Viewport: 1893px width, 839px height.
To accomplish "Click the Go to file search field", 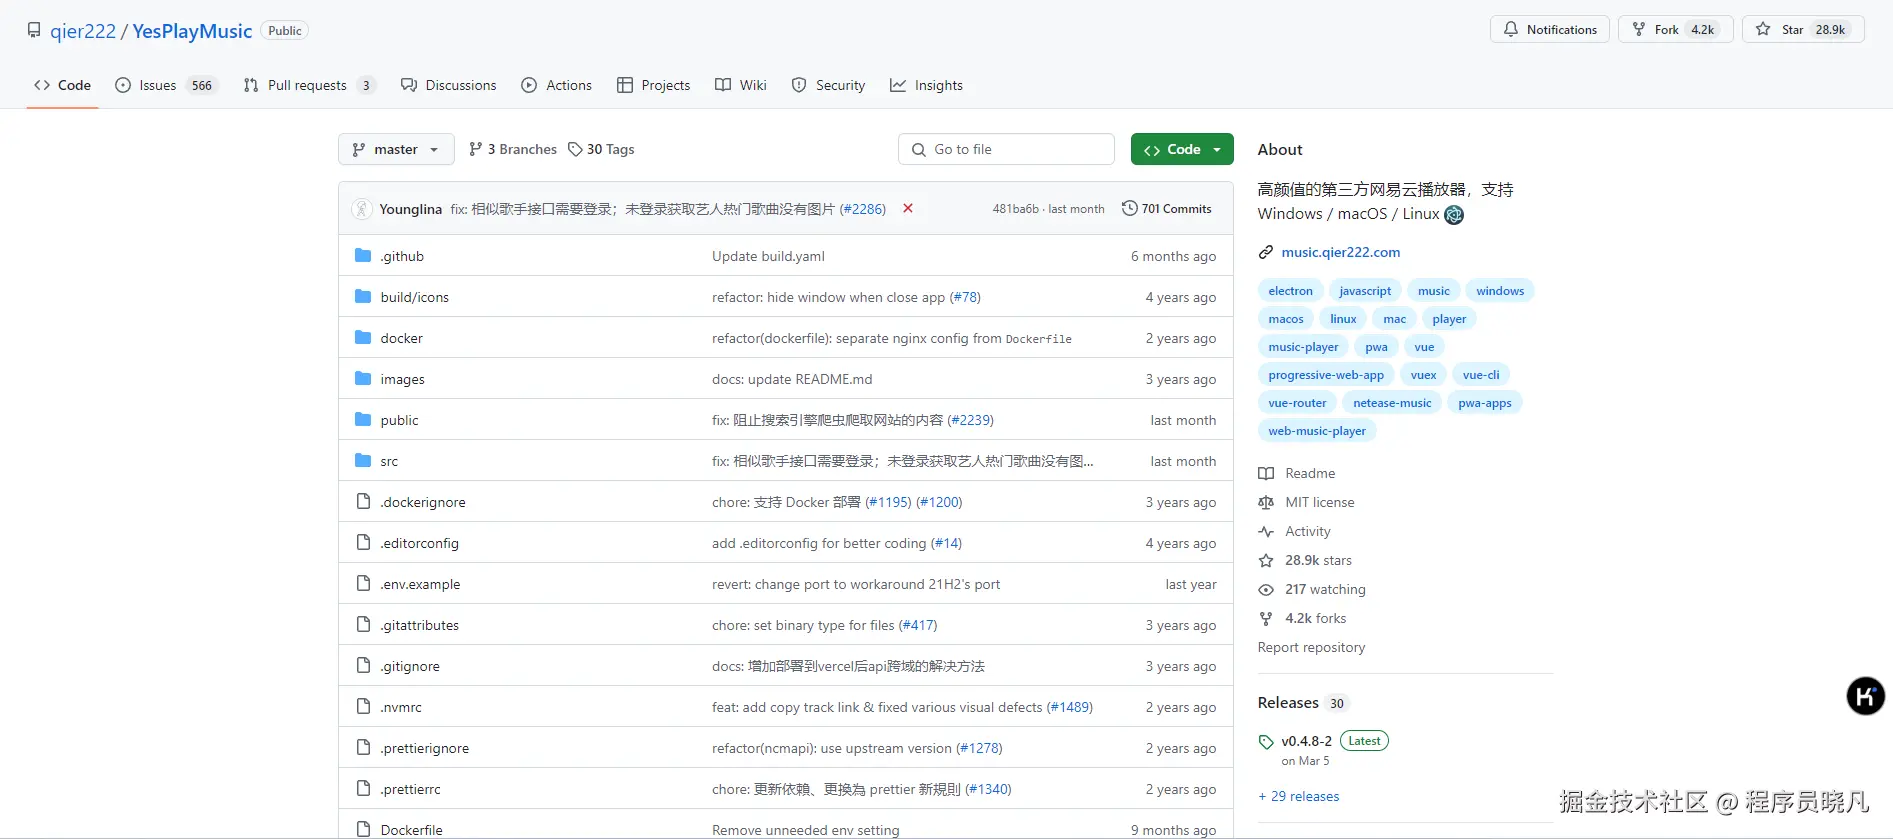I will tap(1006, 149).
